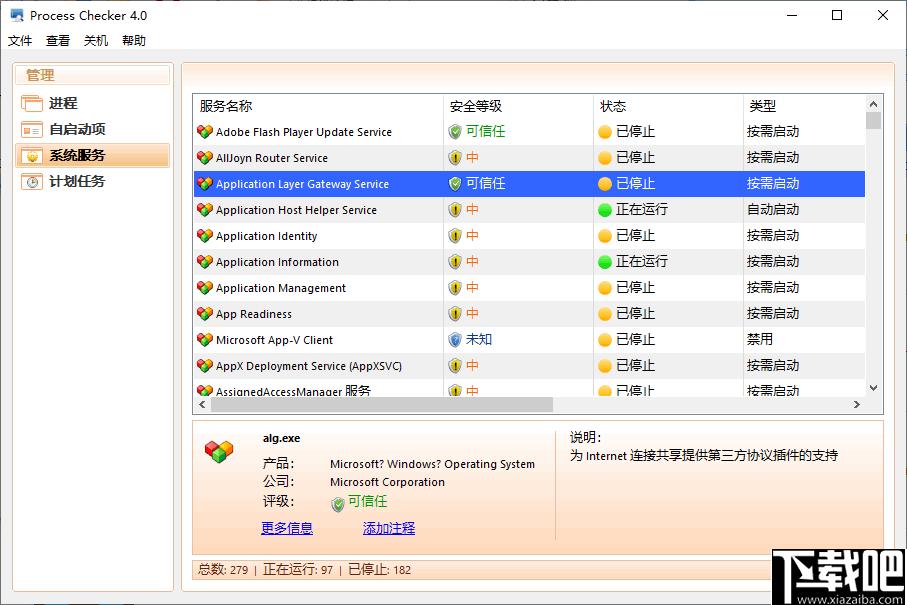Image resolution: width=907 pixels, height=605 pixels.
Task: Click 自动启动 type in Application Host Helper row
Action: 773,209
